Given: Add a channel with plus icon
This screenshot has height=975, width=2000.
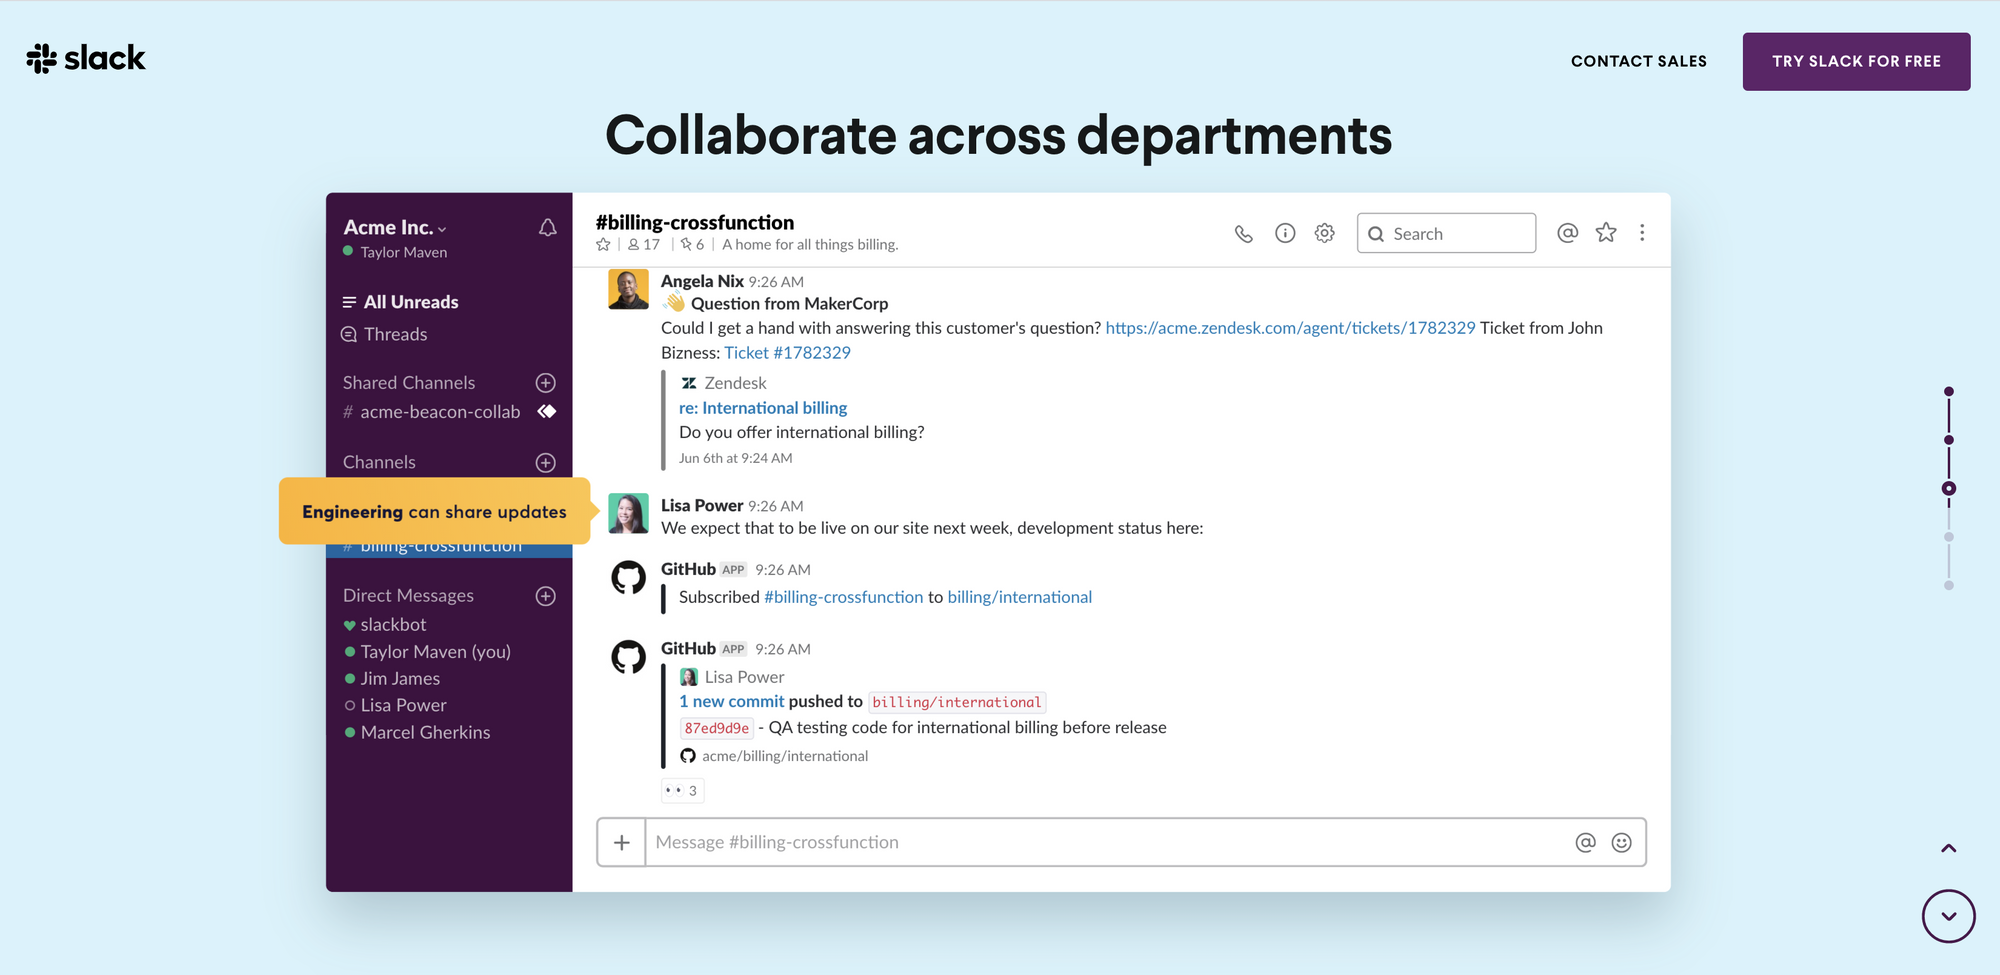Looking at the screenshot, I should point(546,463).
